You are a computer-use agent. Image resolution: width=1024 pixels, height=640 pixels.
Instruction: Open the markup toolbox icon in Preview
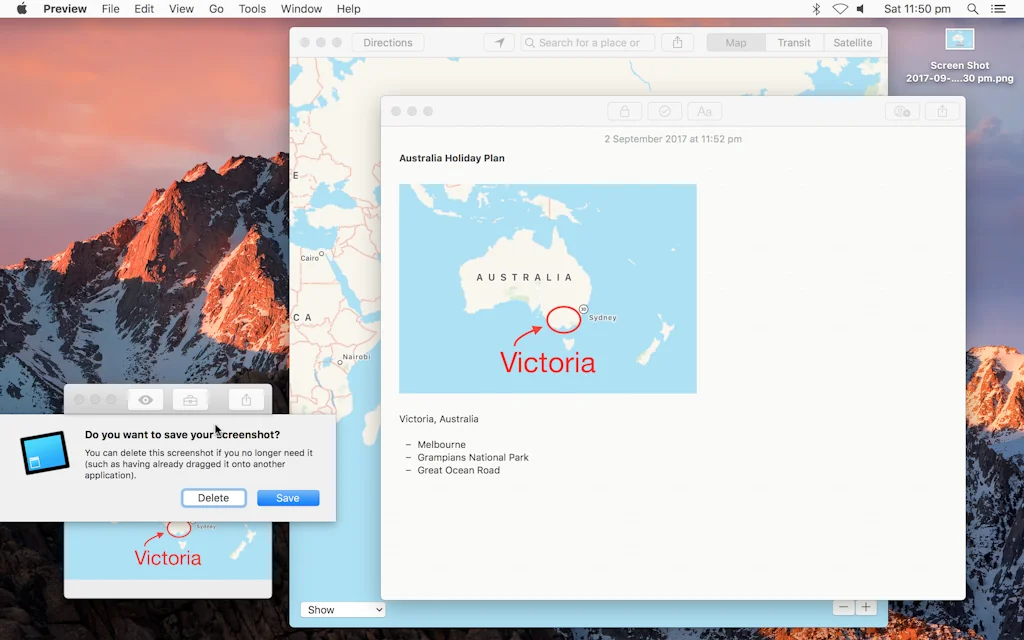[x=190, y=400]
